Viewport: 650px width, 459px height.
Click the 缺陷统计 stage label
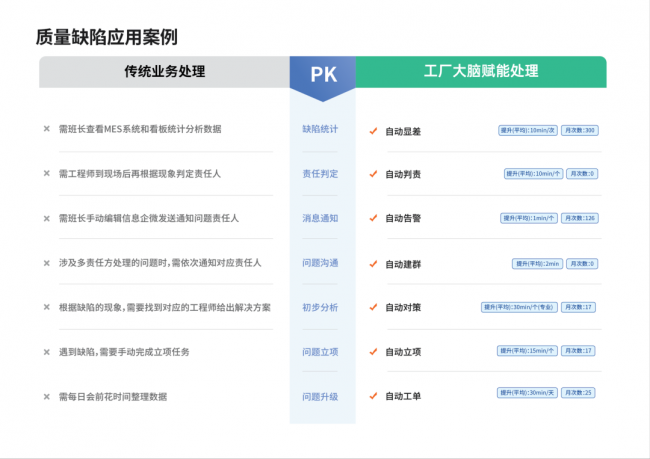pos(320,129)
